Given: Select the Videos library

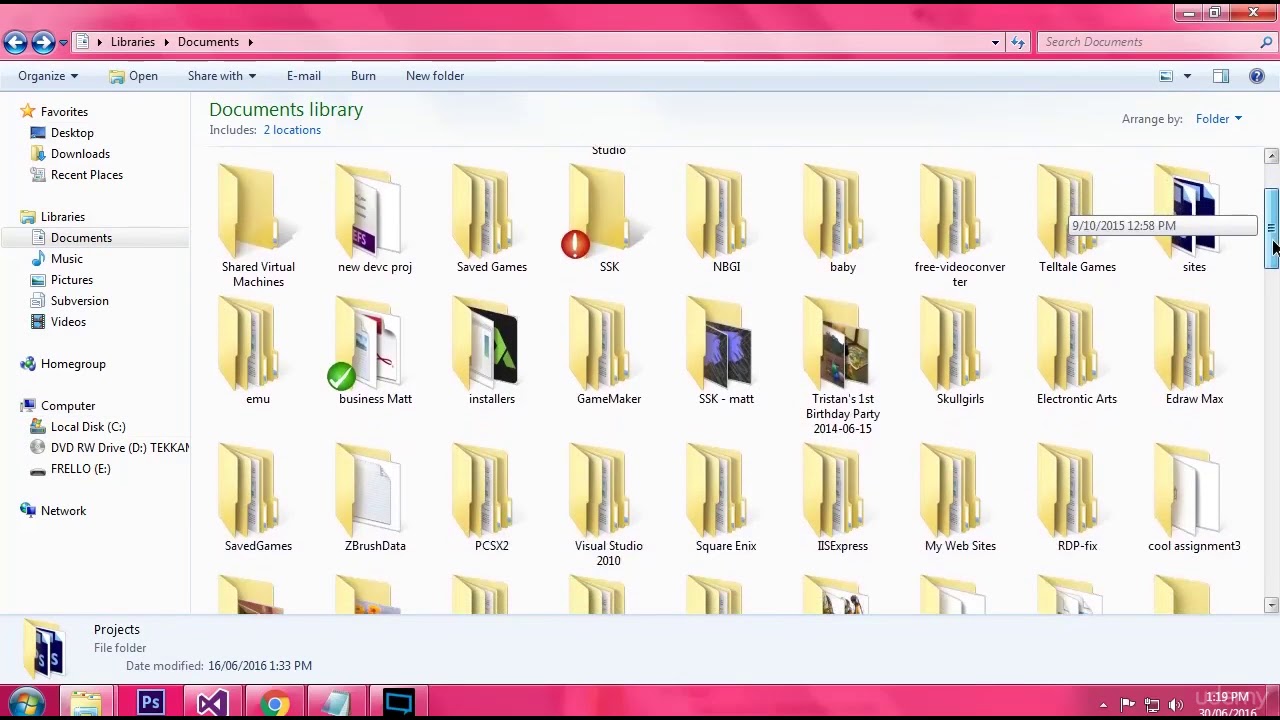Looking at the screenshot, I should click(x=68, y=322).
